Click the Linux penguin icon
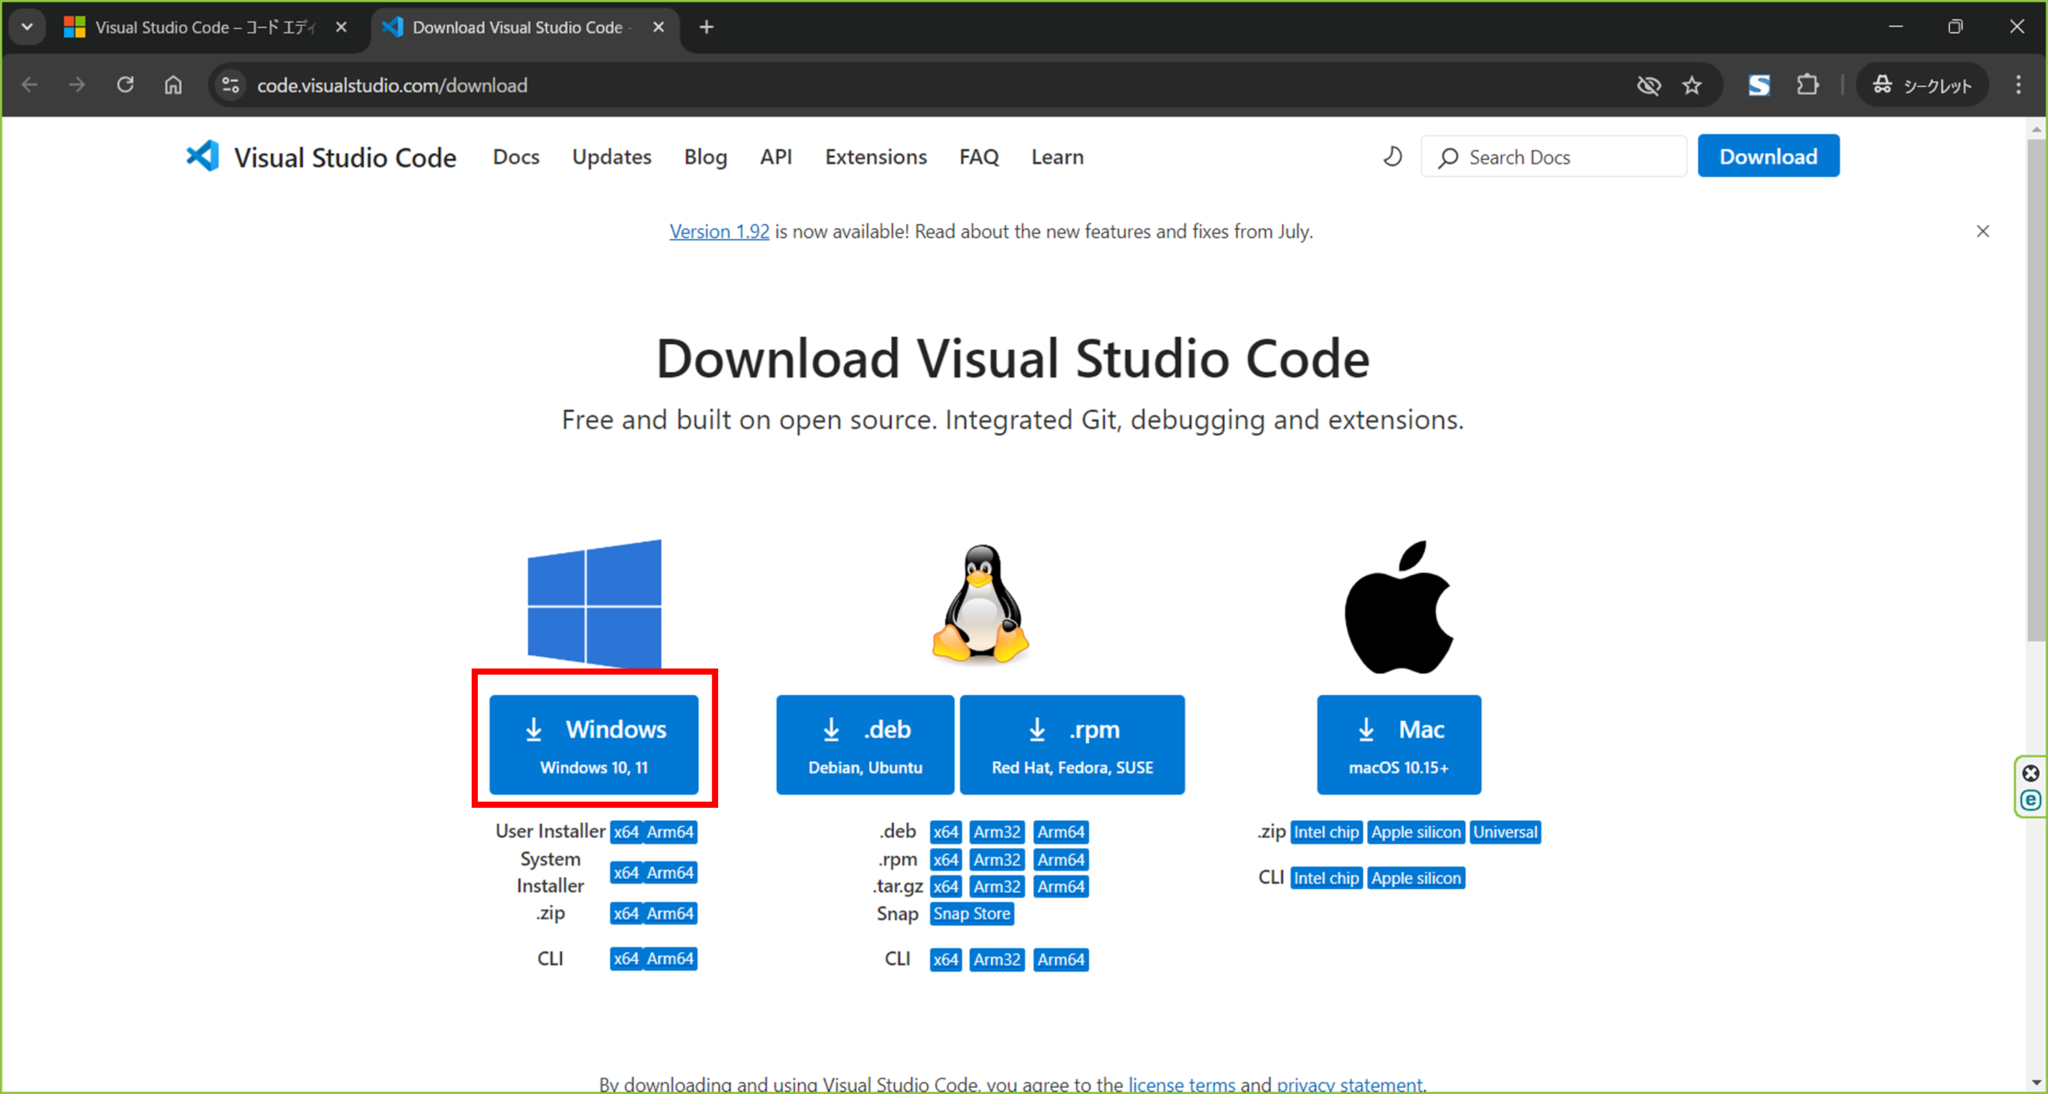 point(979,603)
